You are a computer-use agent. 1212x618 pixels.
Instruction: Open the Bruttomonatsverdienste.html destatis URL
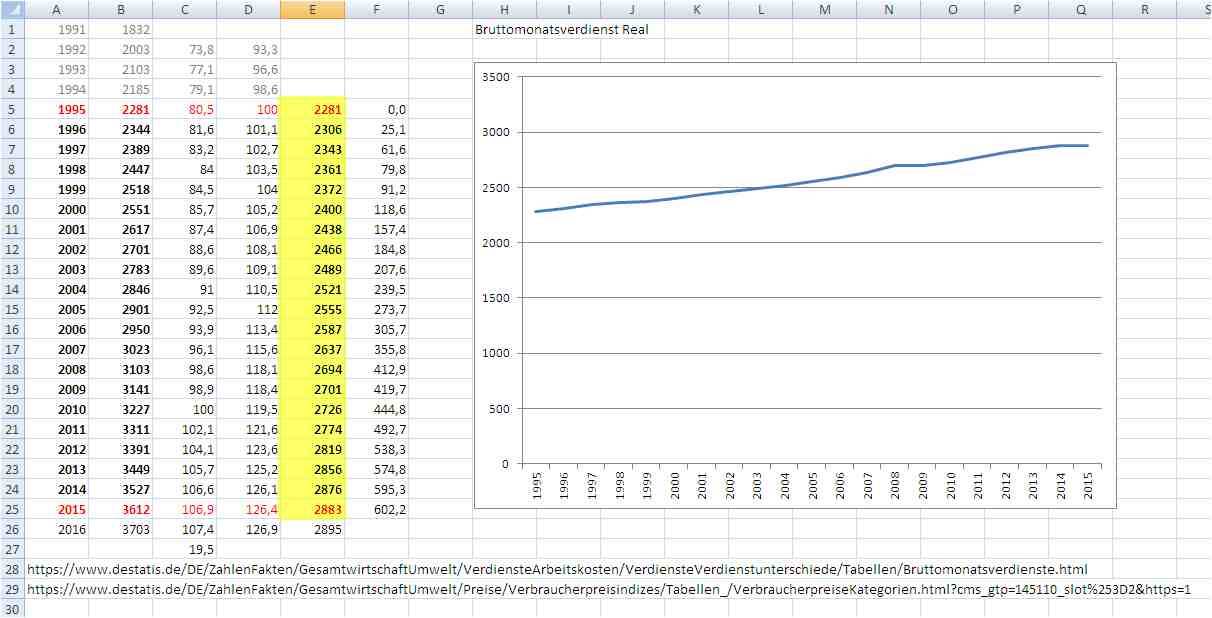pos(556,569)
